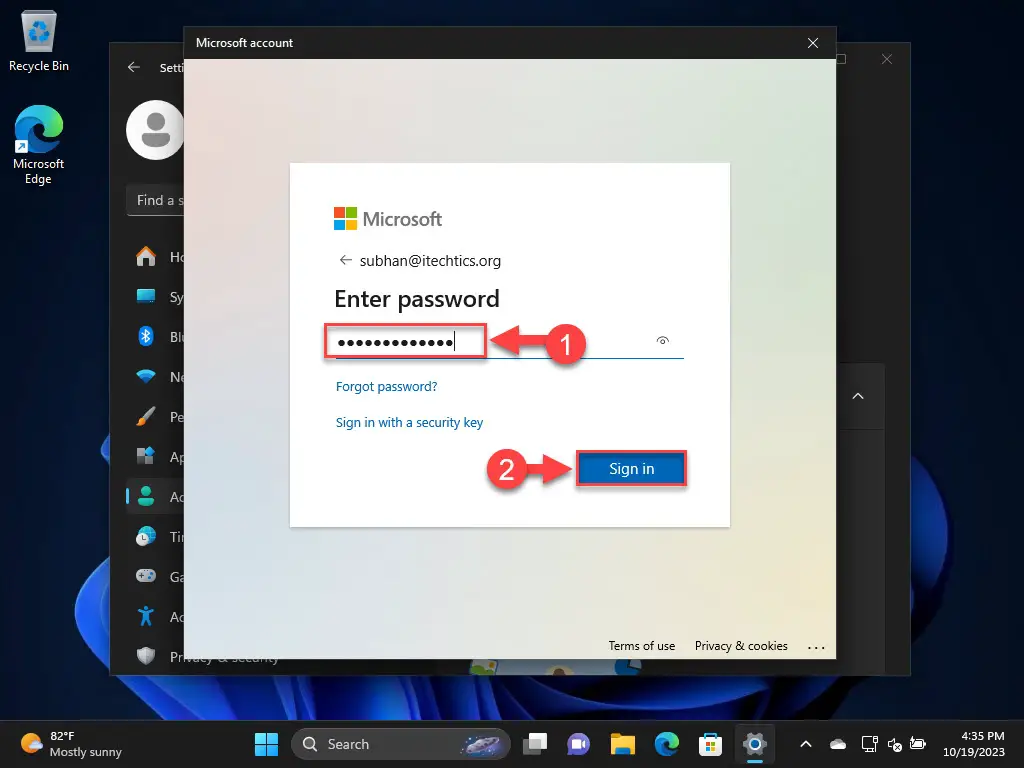Toggle password visibility eye icon
Viewport: 1024px width, 768px height.
[662, 340]
